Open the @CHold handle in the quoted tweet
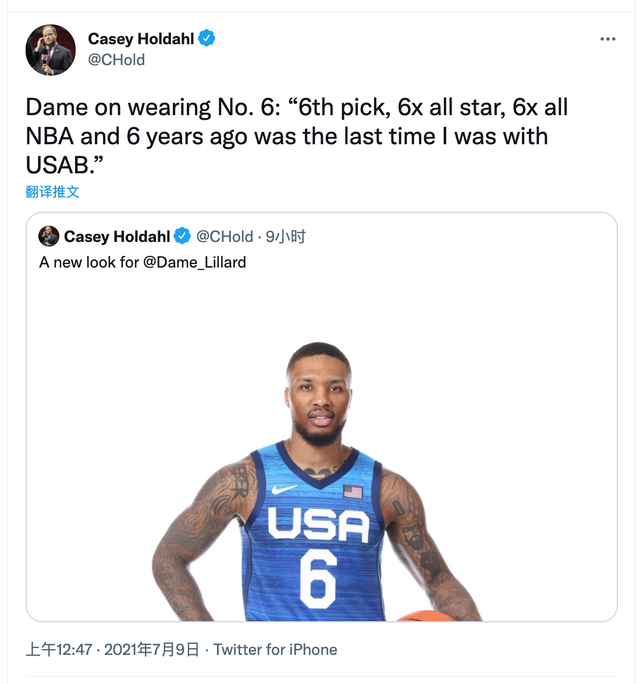 224,236
